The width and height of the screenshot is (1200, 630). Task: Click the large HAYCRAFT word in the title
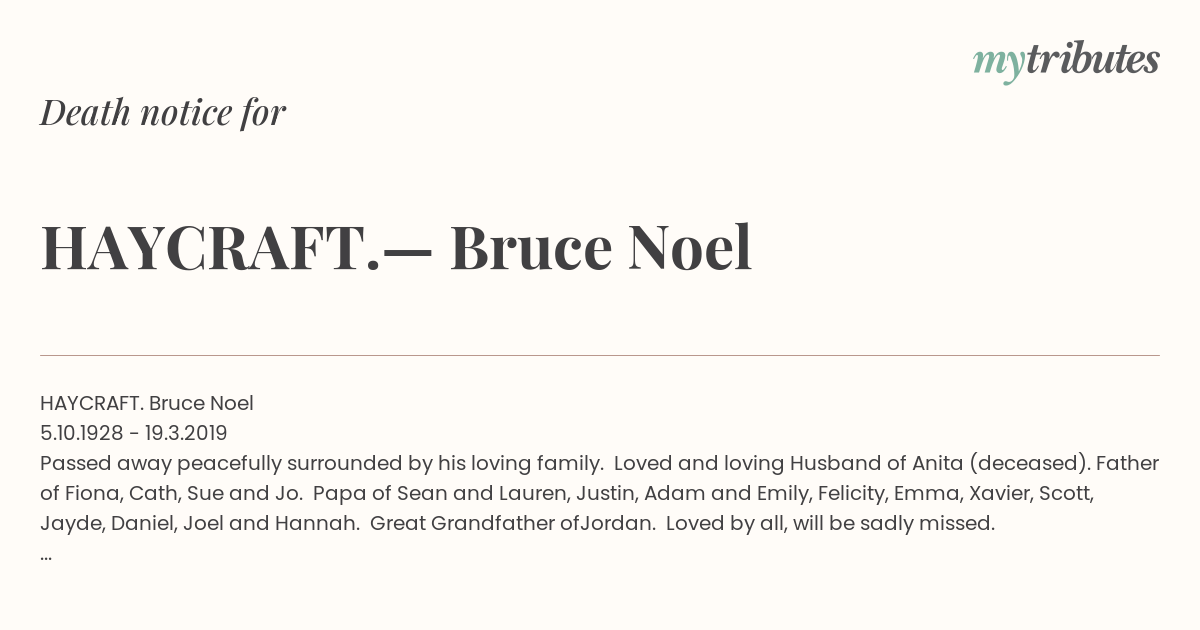(x=210, y=248)
